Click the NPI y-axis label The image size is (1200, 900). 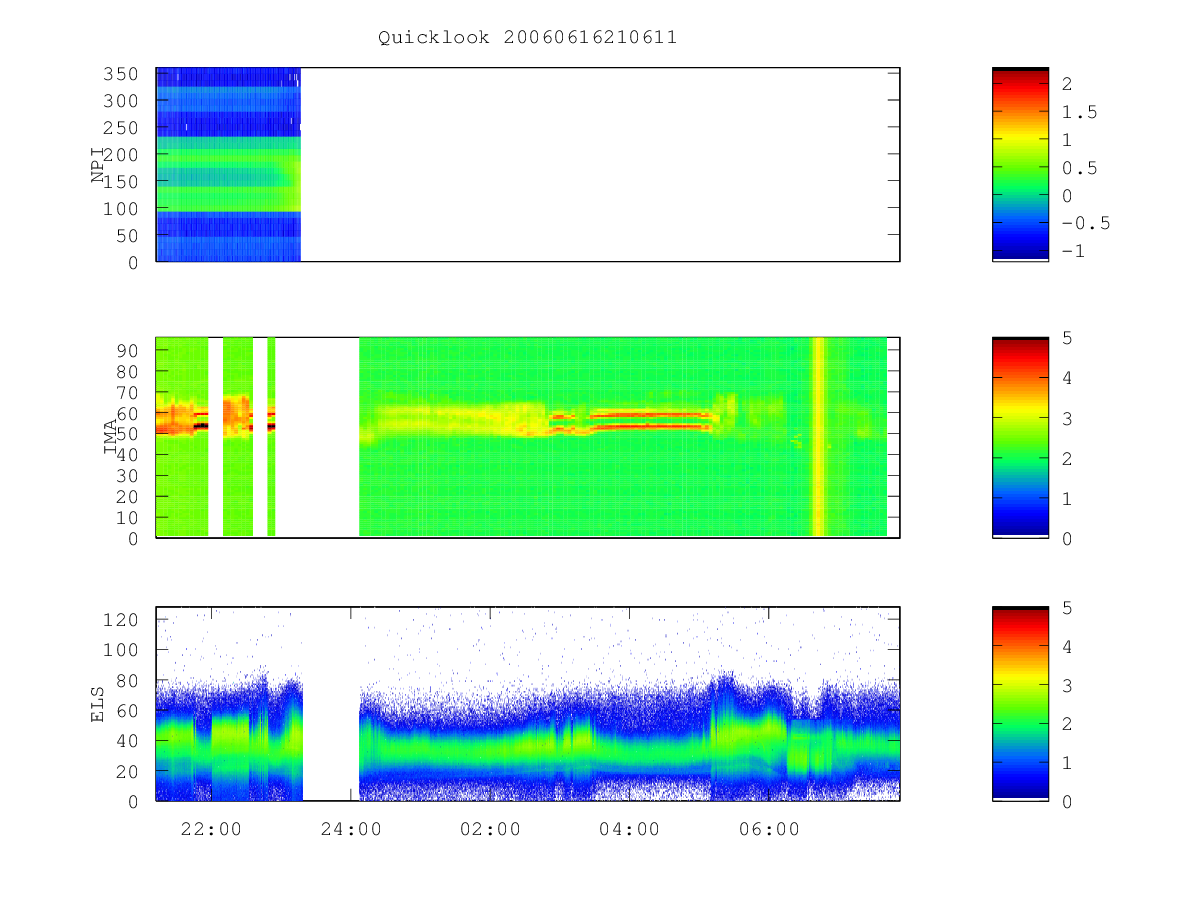(98, 165)
